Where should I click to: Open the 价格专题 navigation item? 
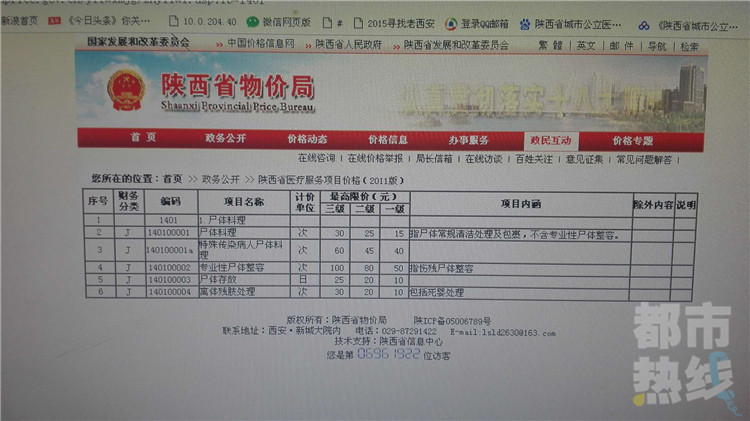[x=632, y=140]
